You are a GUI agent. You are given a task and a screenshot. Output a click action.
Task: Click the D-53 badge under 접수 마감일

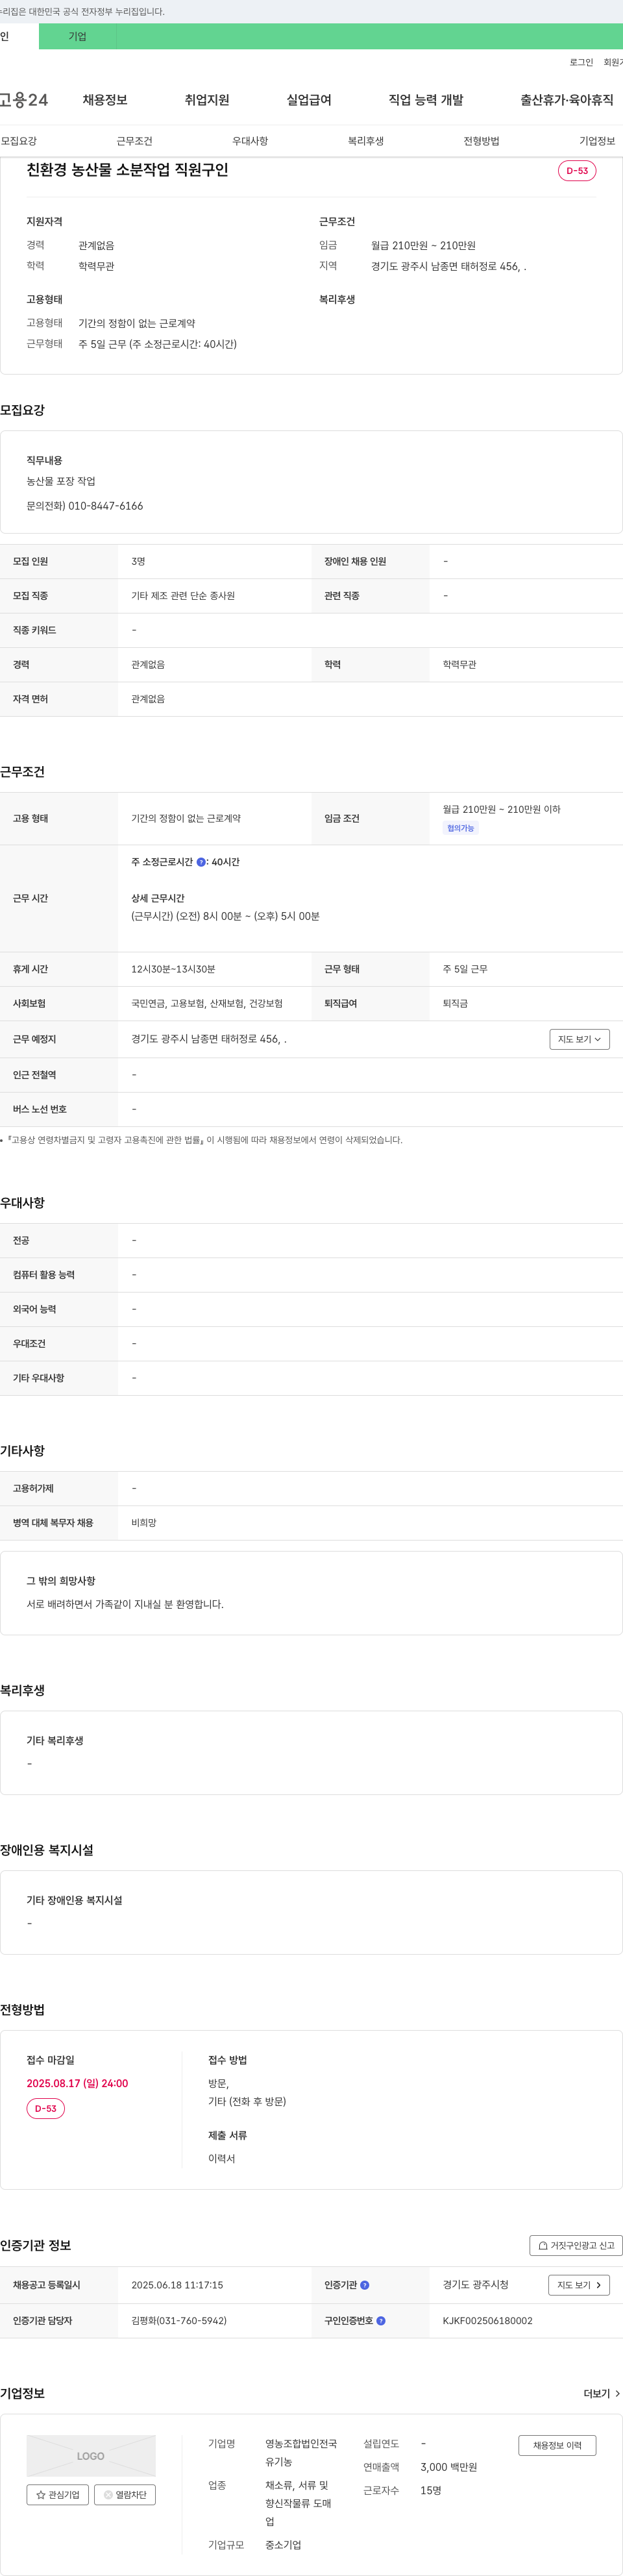tap(46, 2108)
